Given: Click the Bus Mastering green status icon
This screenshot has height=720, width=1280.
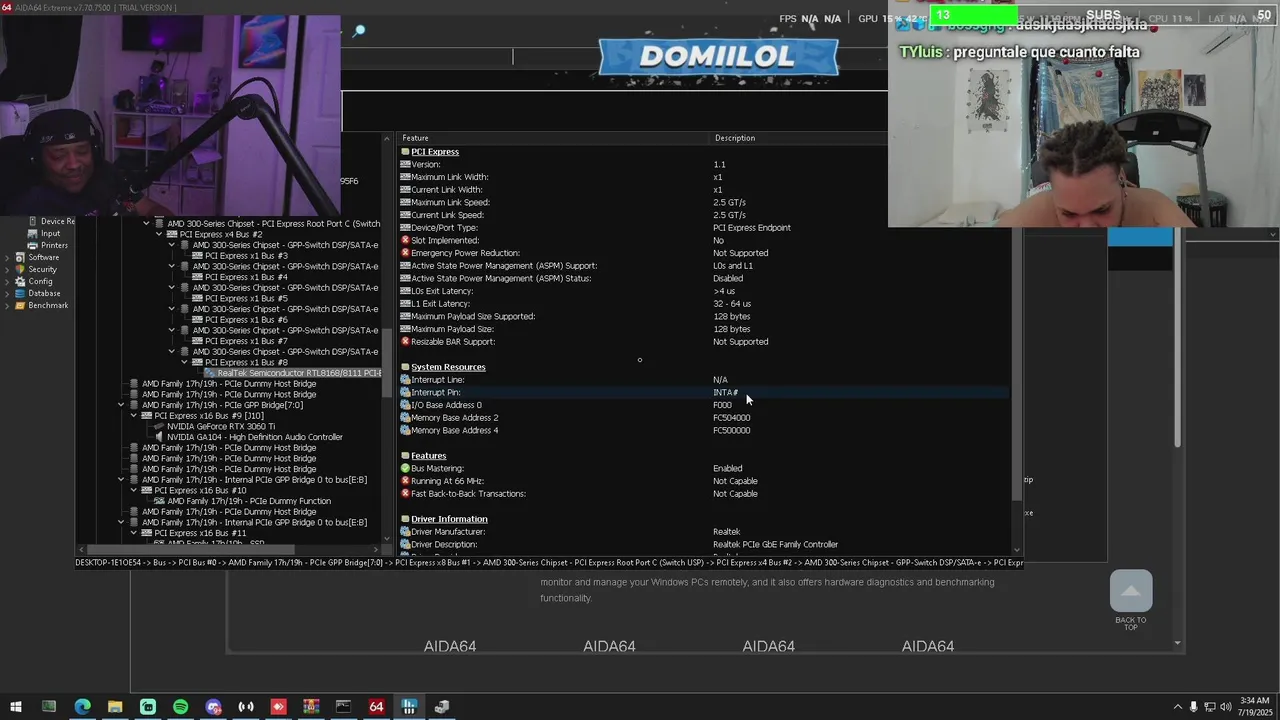Looking at the screenshot, I should coord(405,468).
